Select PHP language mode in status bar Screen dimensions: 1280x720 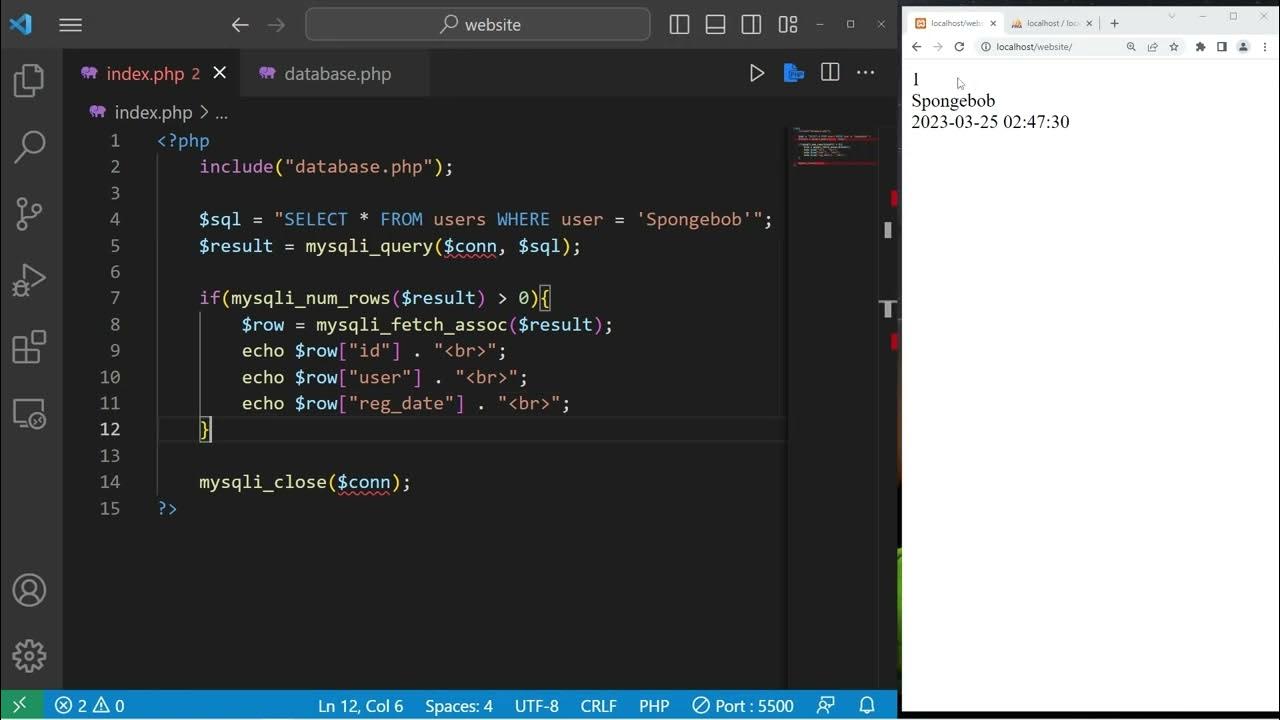click(654, 706)
